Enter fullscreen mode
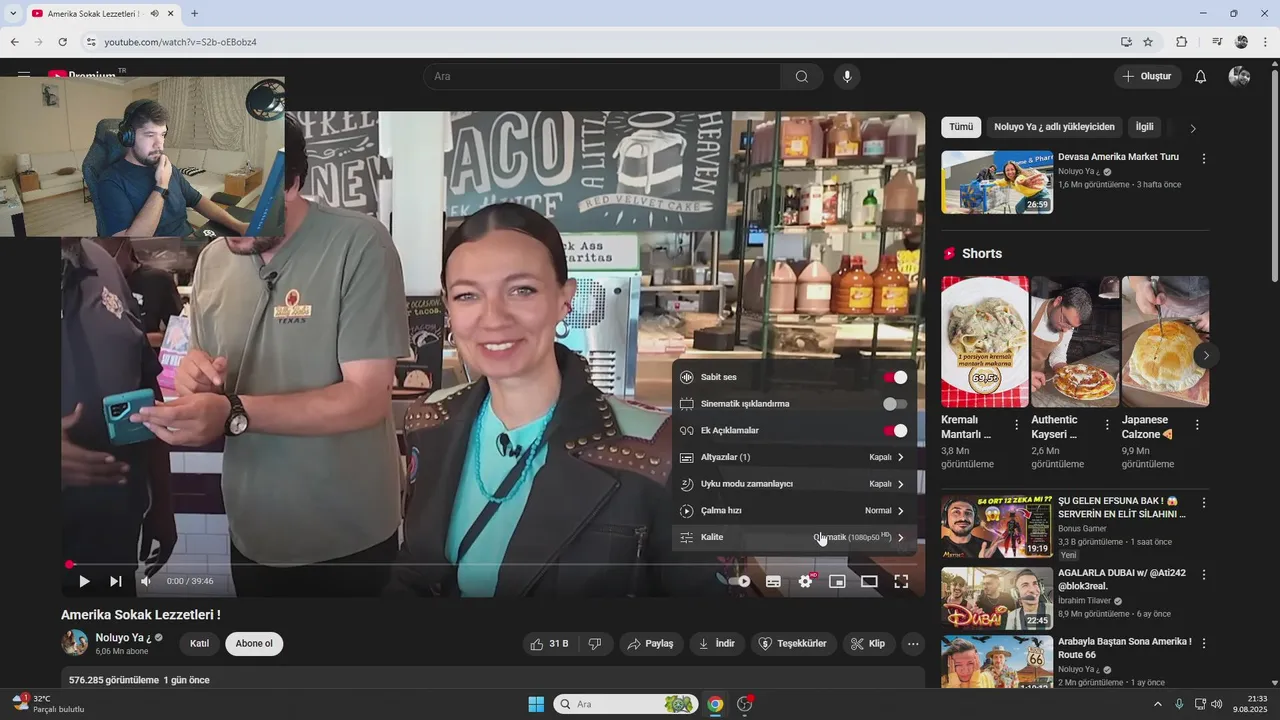This screenshot has height=720, width=1280. (x=901, y=581)
